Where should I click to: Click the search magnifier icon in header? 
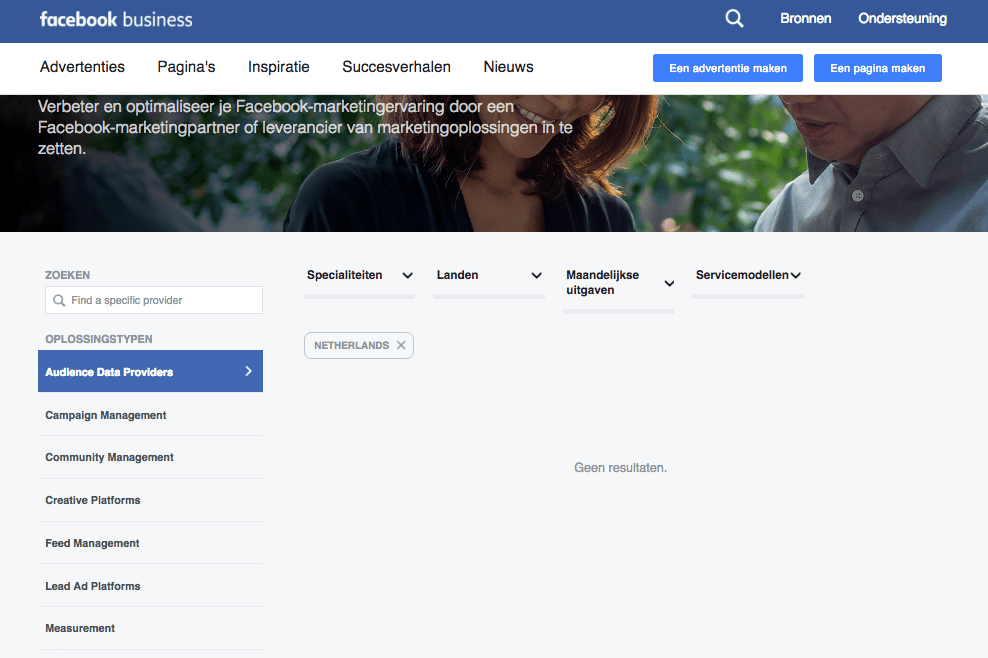click(x=734, y=19)
